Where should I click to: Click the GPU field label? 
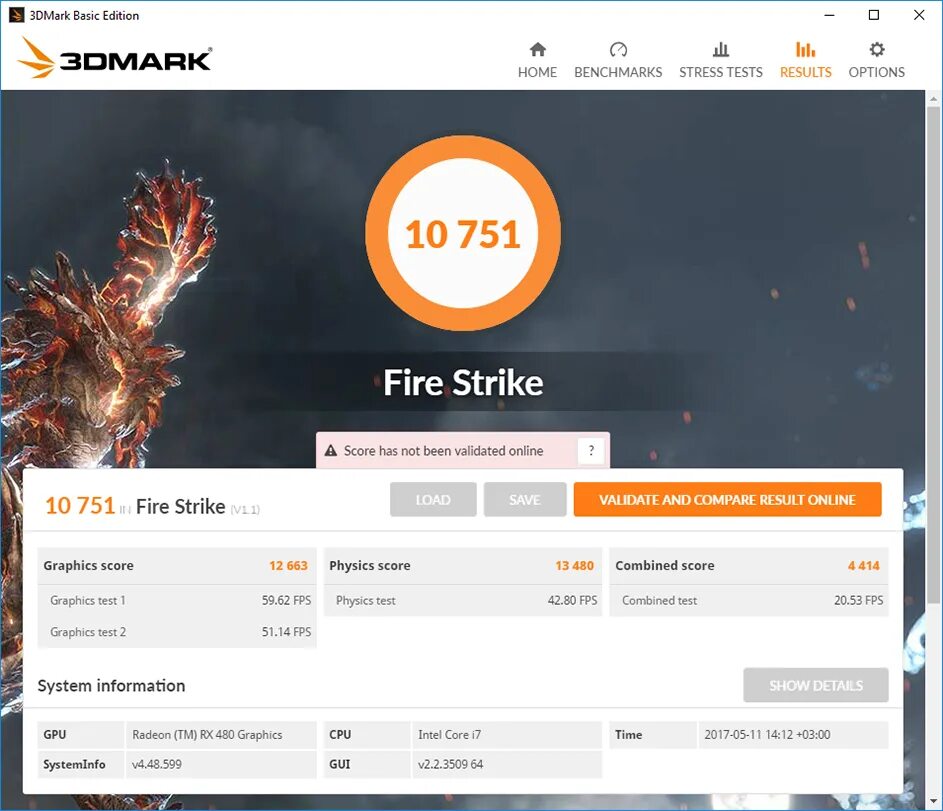point(55,735)
